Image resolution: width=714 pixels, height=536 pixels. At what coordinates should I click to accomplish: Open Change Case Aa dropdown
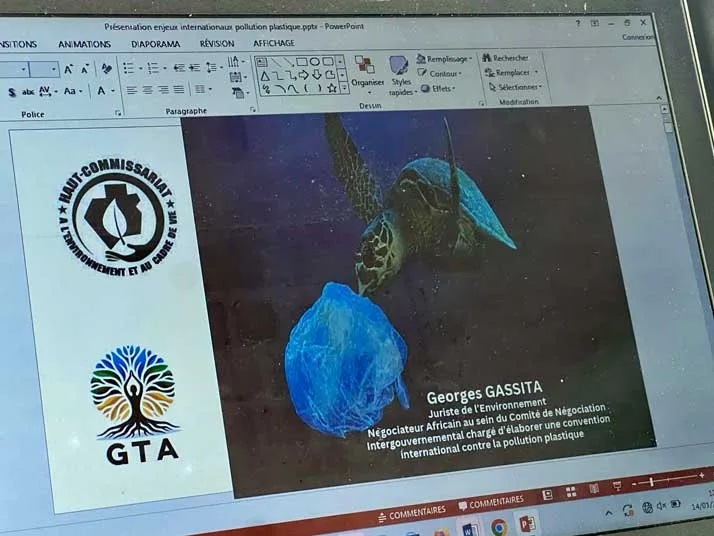pyautogui.click(x=73, y=91)
